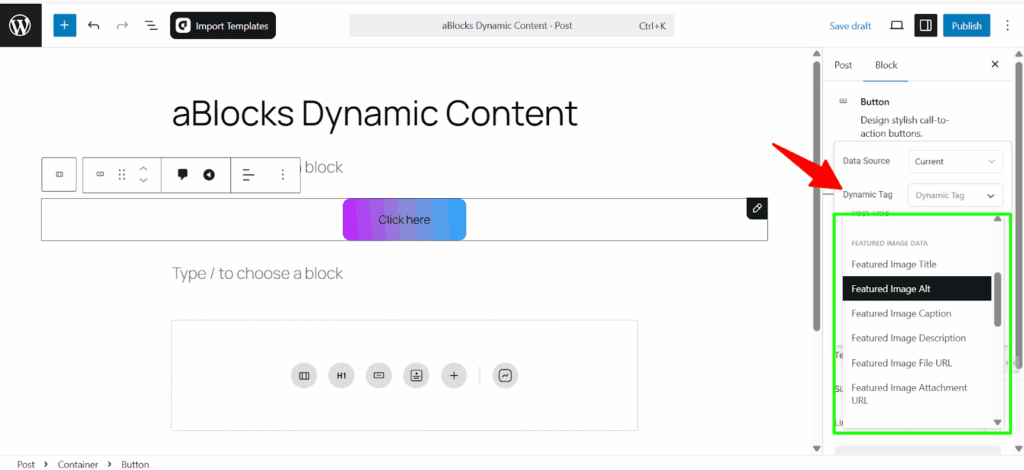The width and height of the screenshot is (1024, 470).
Task: Move the block down with the chevron
Action: tap(144, 180)
